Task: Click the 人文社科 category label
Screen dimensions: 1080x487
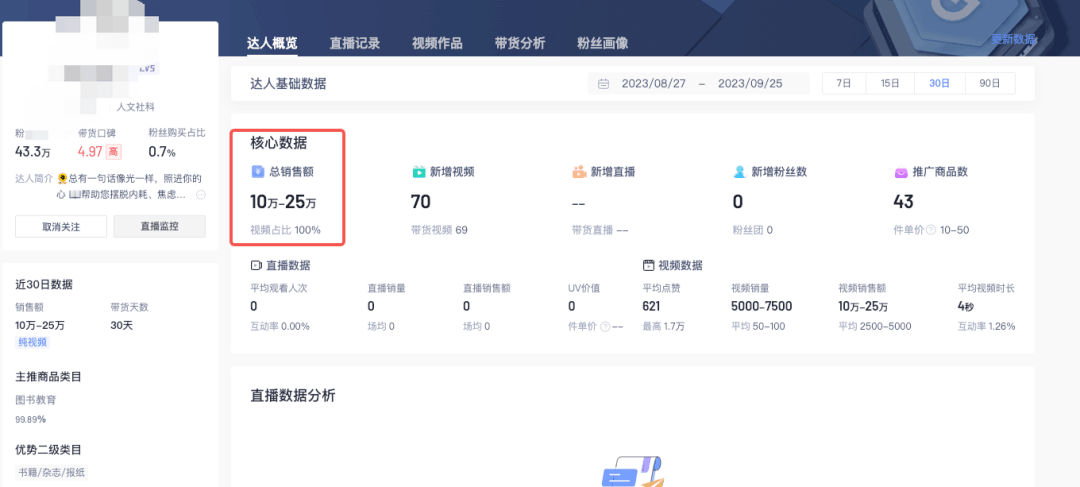Action: pos(136,107)
